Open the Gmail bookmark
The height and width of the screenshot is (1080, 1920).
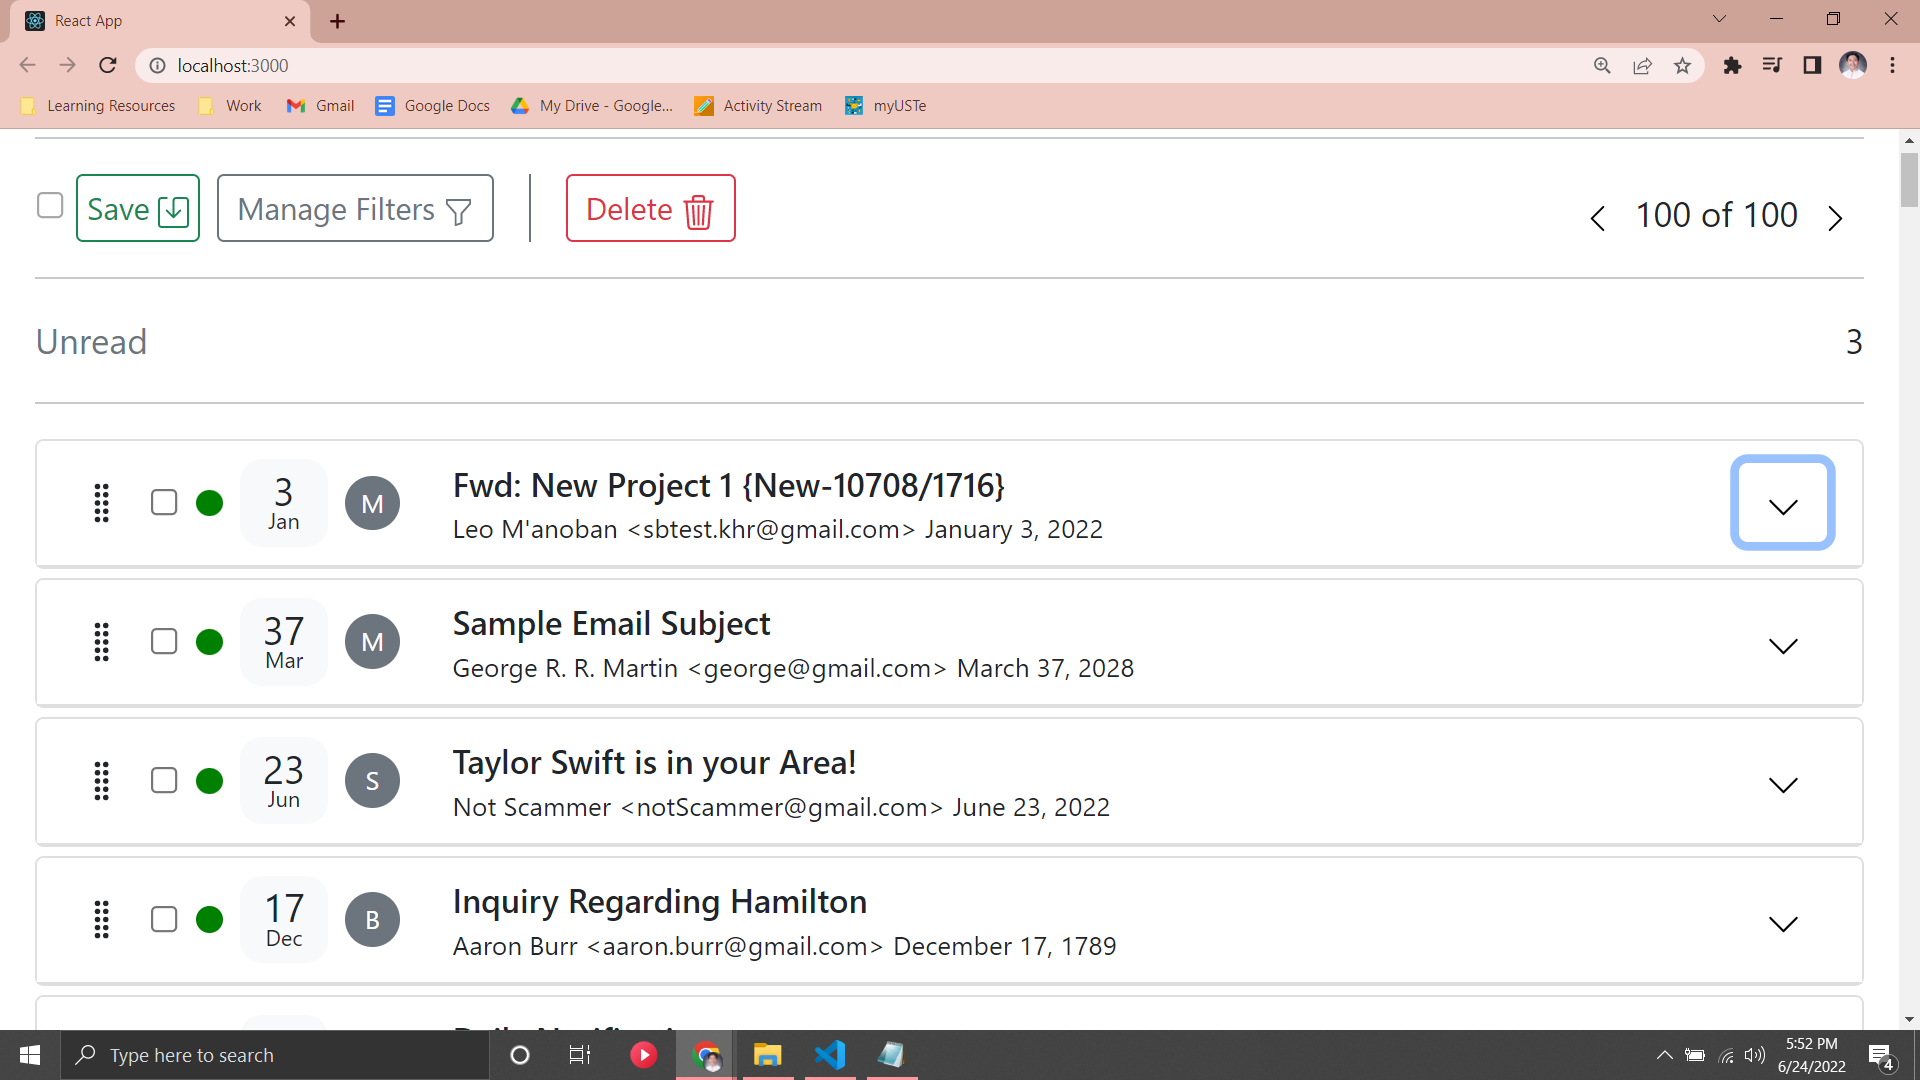(321, 106)
